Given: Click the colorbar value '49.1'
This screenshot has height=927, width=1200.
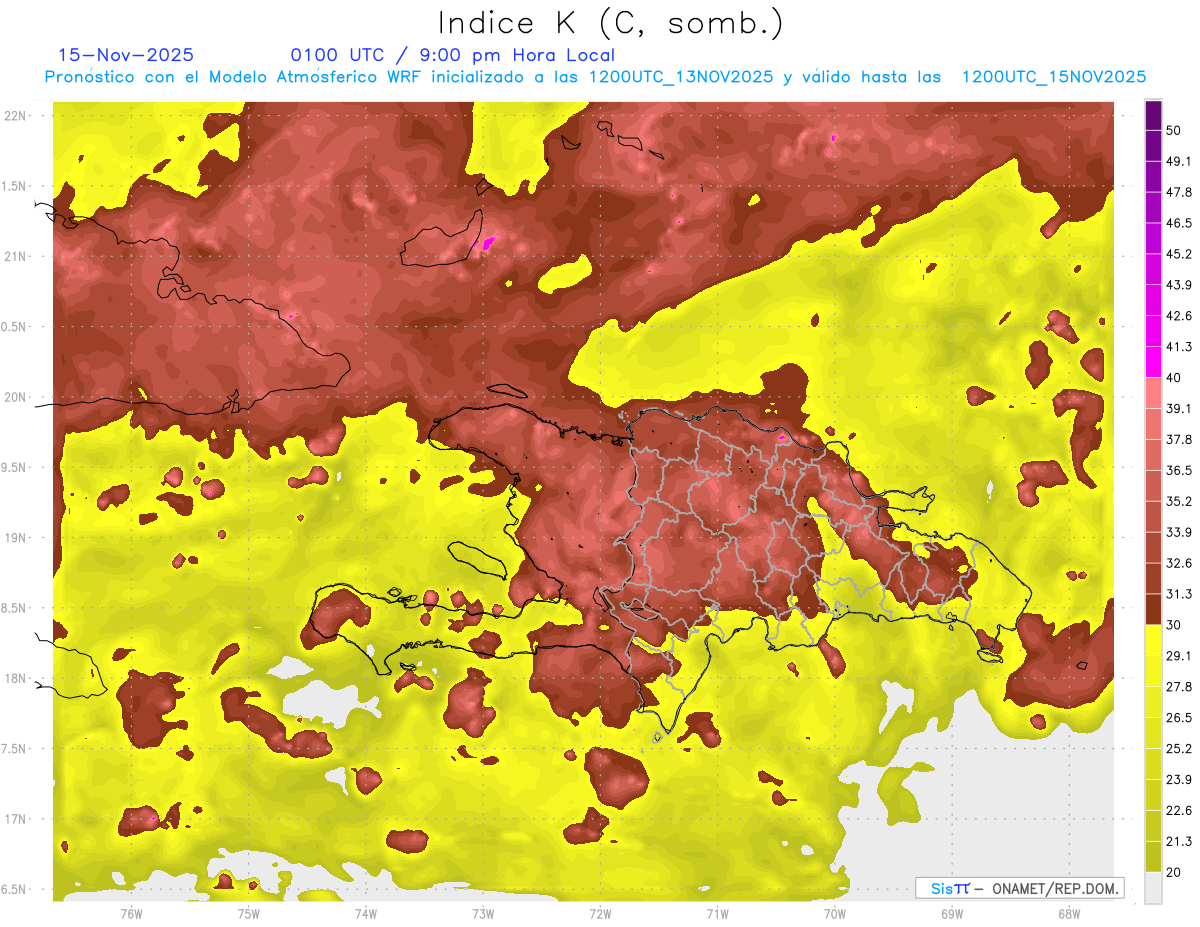Looking at the screenshot, I should [1178, 161].
